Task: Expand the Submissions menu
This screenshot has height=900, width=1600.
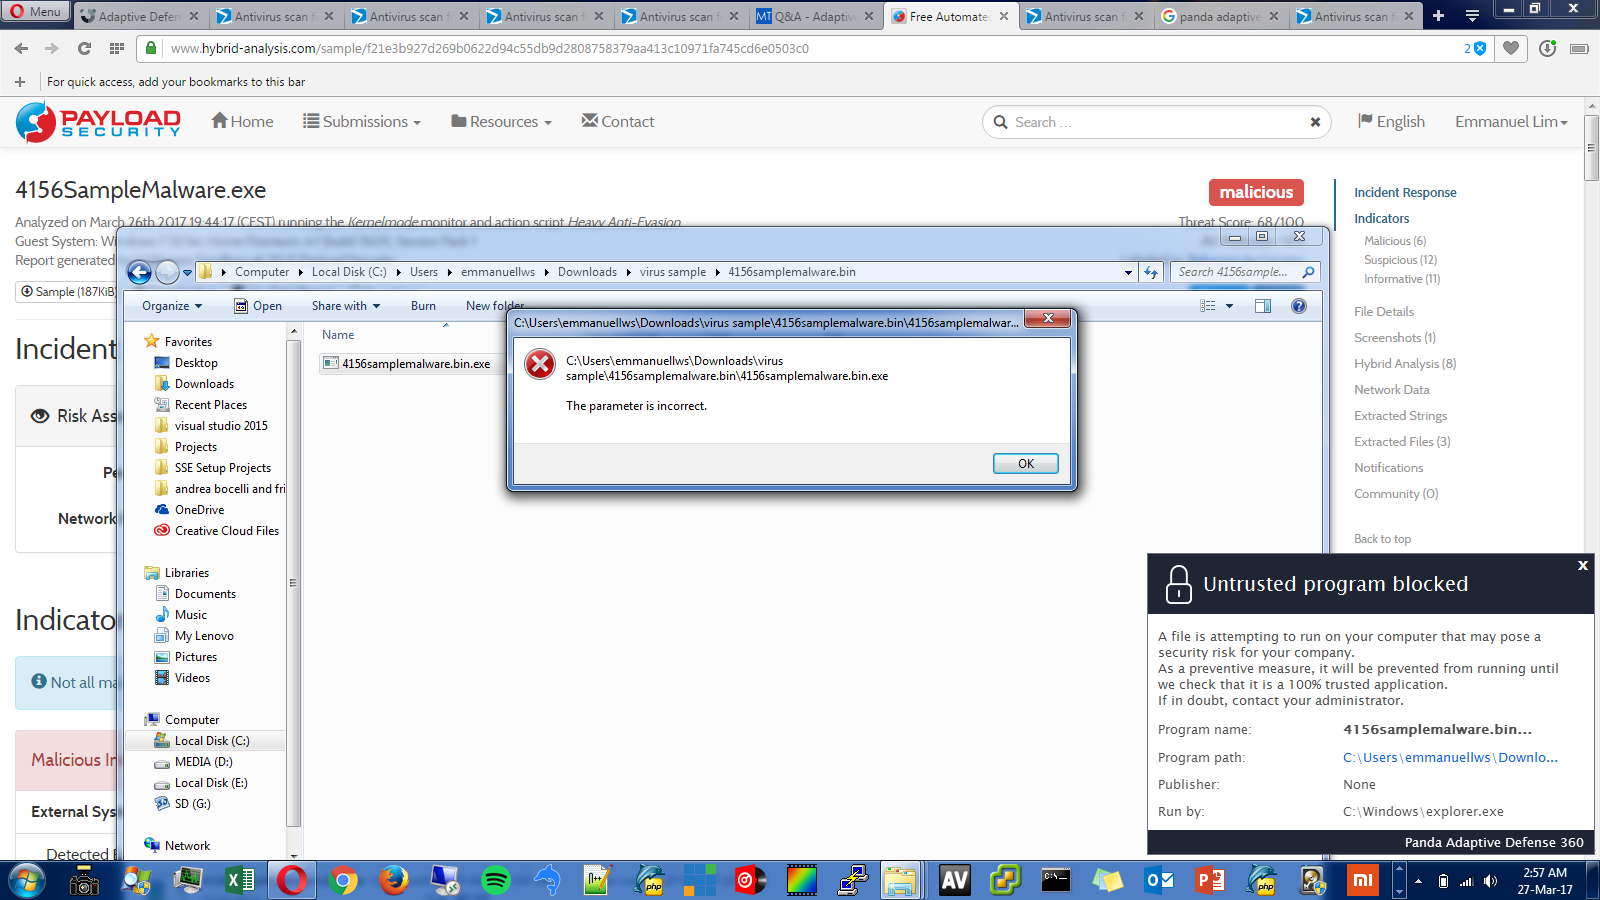Action: (x=362, y=121)
